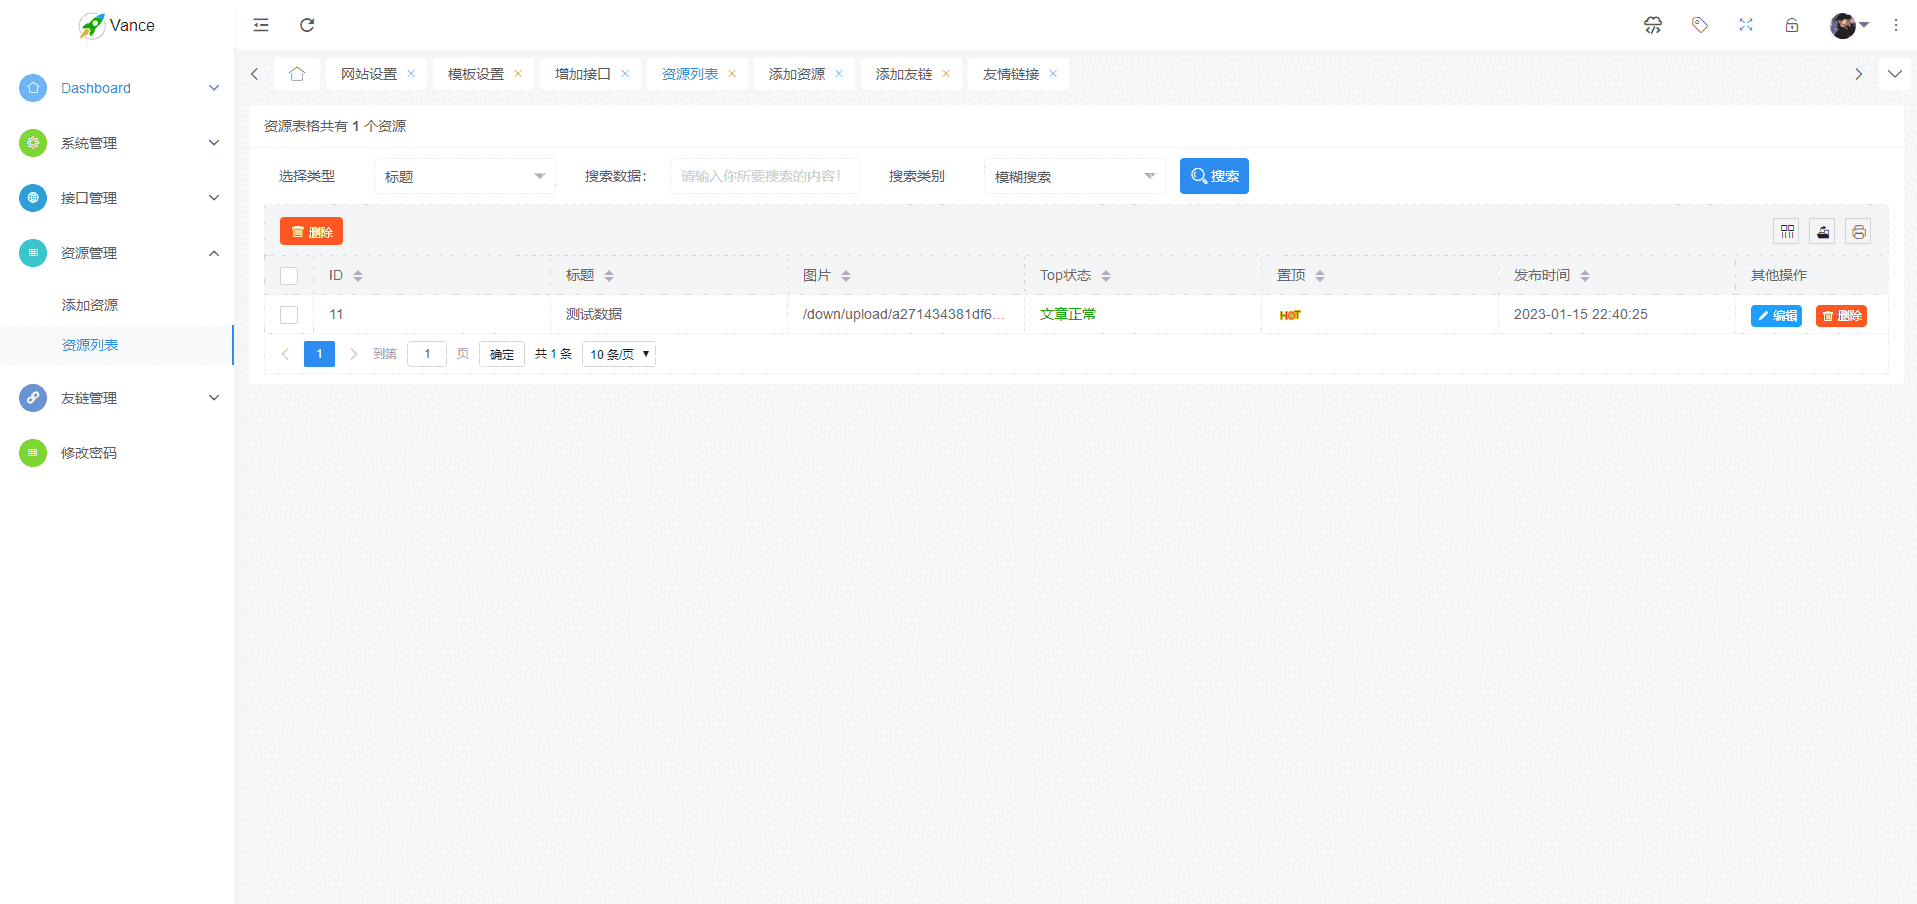The width and height of the screenshot is (1917, 904).
Task: Click the lock screen icon
Action: coord(1791,25)
